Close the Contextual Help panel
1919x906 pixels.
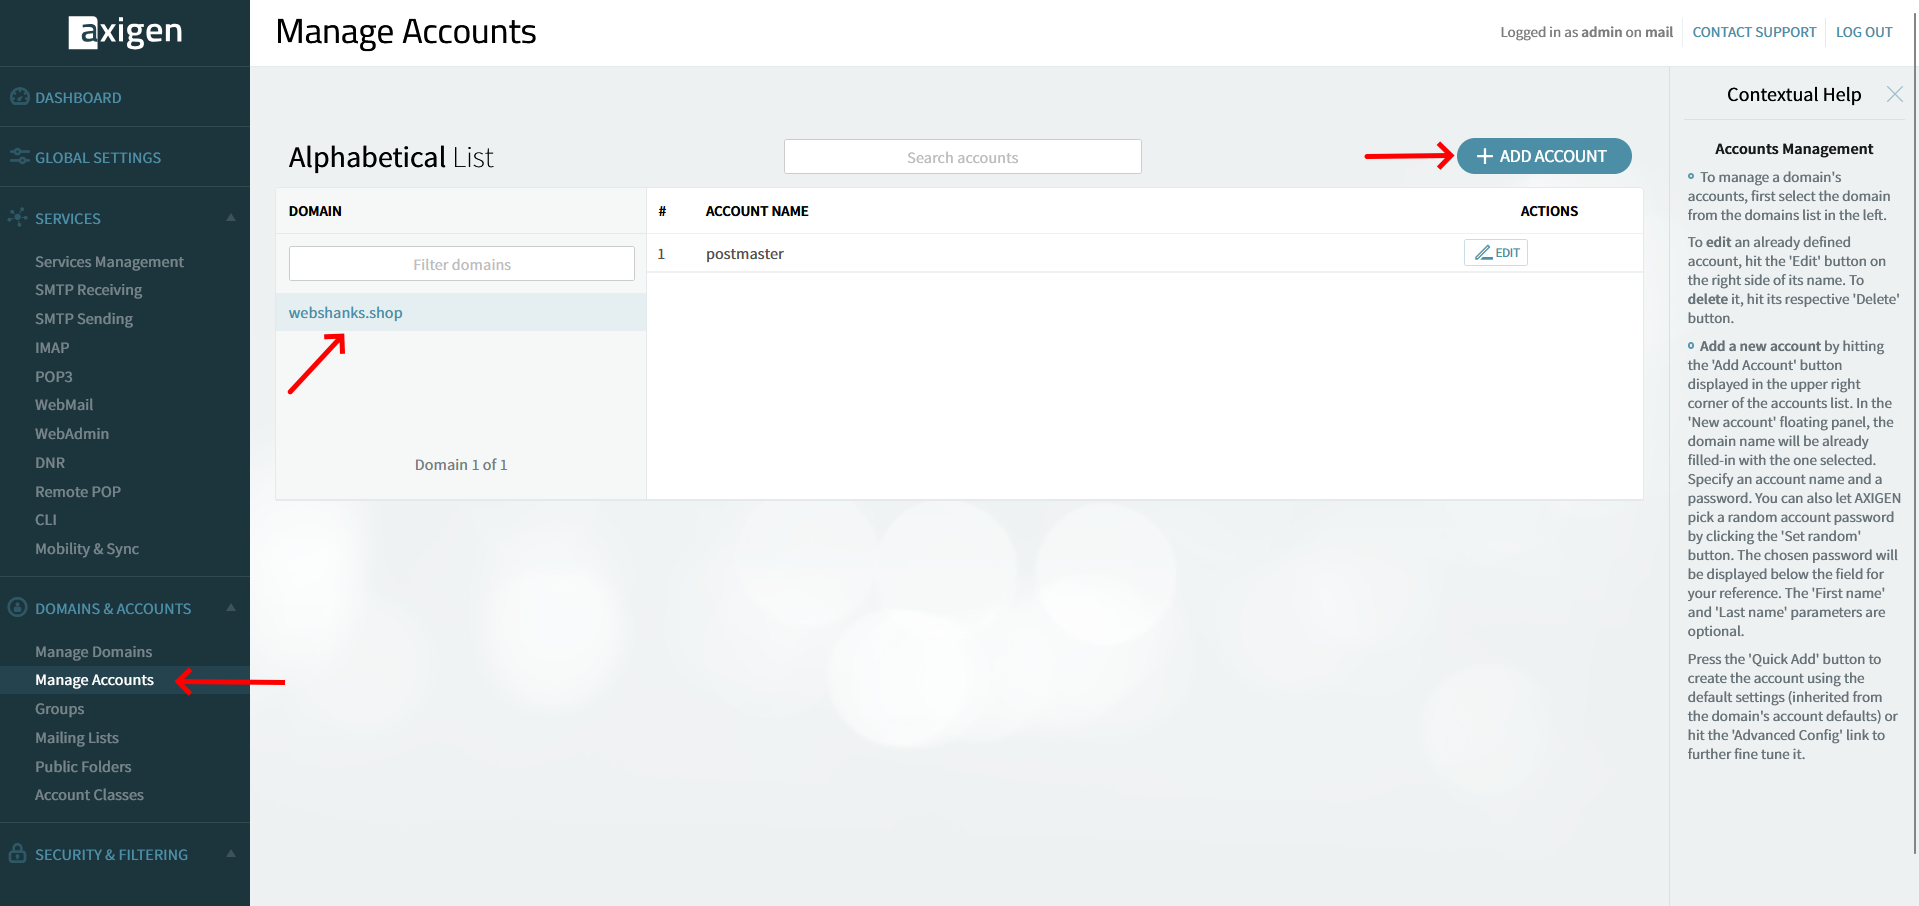pos(1894,94)
